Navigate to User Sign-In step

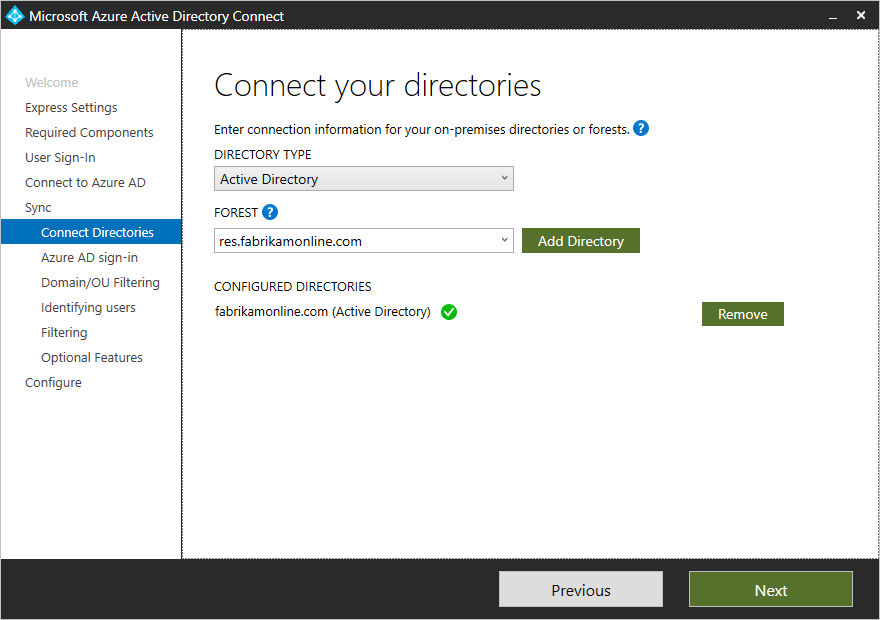point(60,158)
